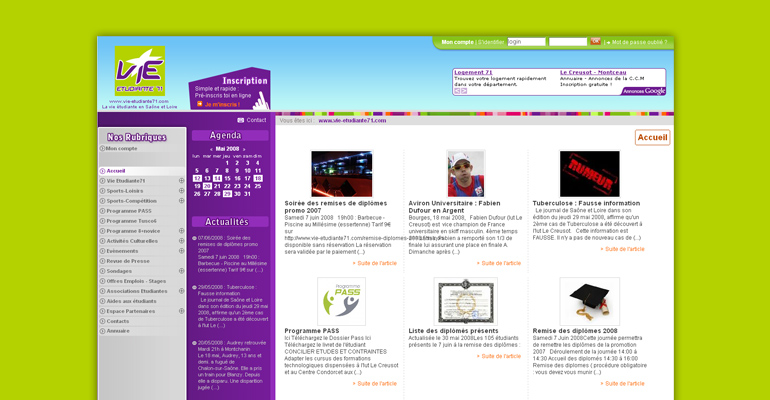The height and width of the screenshot is (400, 770).
Task: Click the Contact envelope icon
Action: 241,120
